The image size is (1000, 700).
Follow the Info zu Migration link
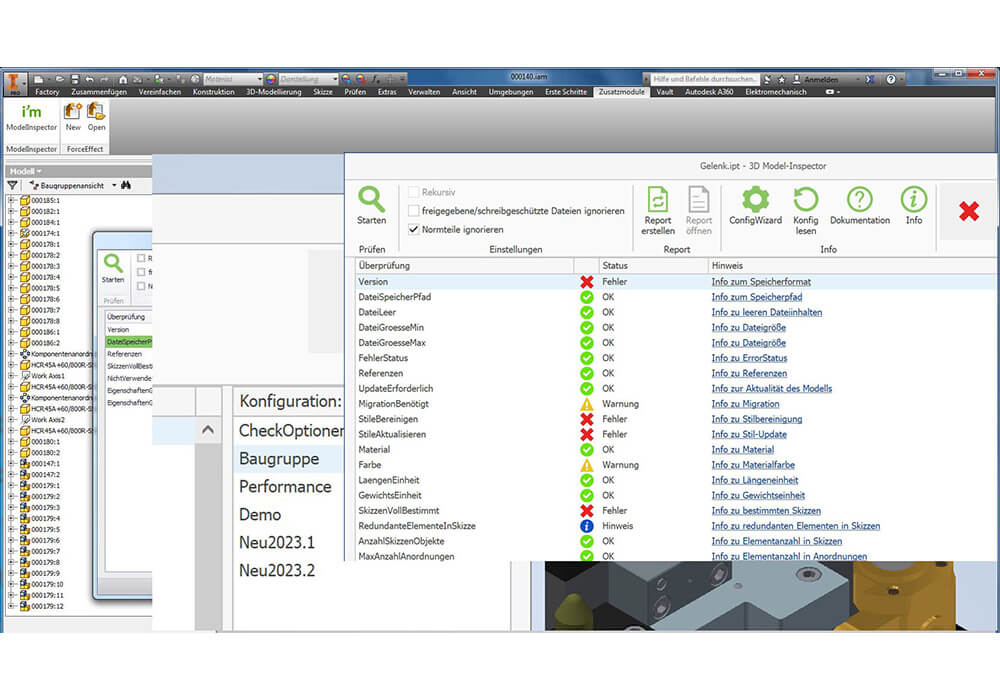coord(745,404)
